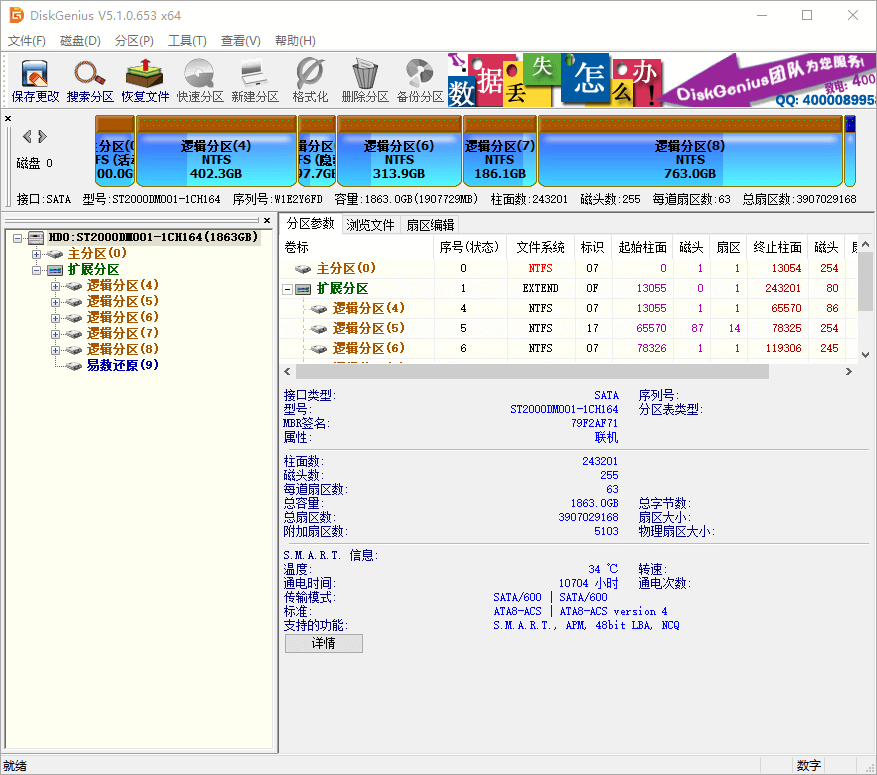Open the 恢复文件 recovery tool
The width and height of the screenshot is (877, 775).
coord(143,80)
